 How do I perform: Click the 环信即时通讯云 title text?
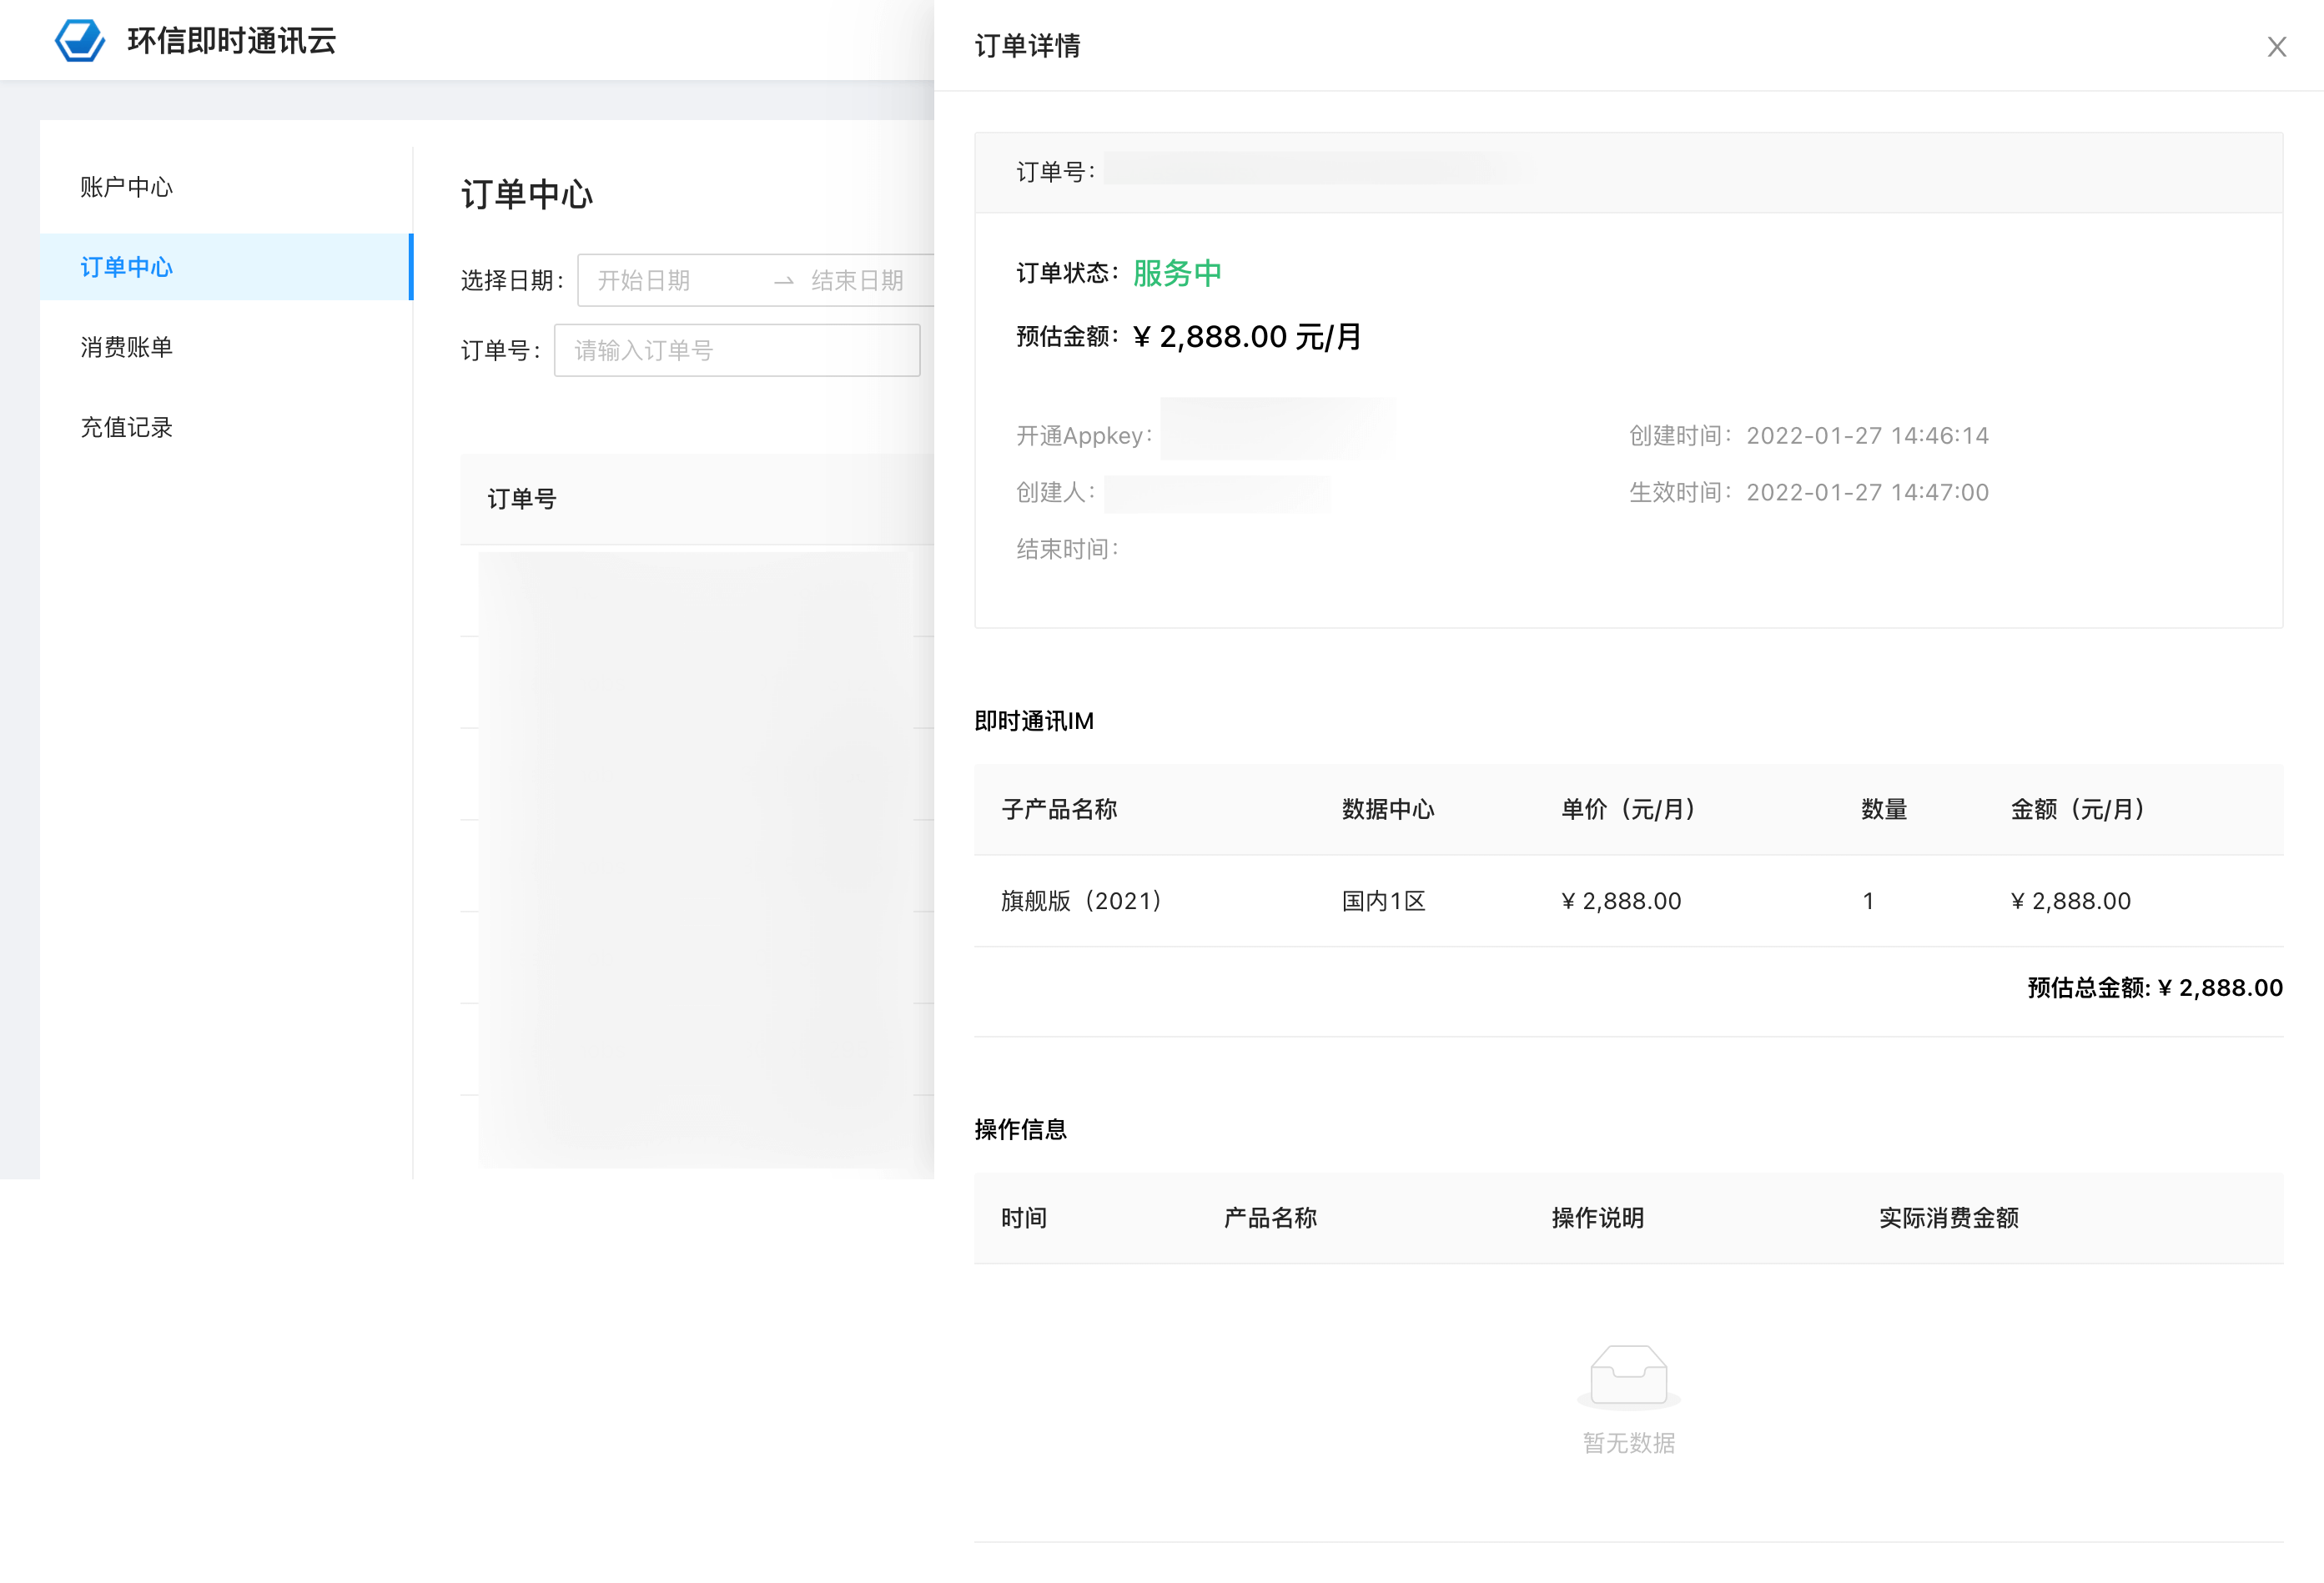tap(231, 41)
